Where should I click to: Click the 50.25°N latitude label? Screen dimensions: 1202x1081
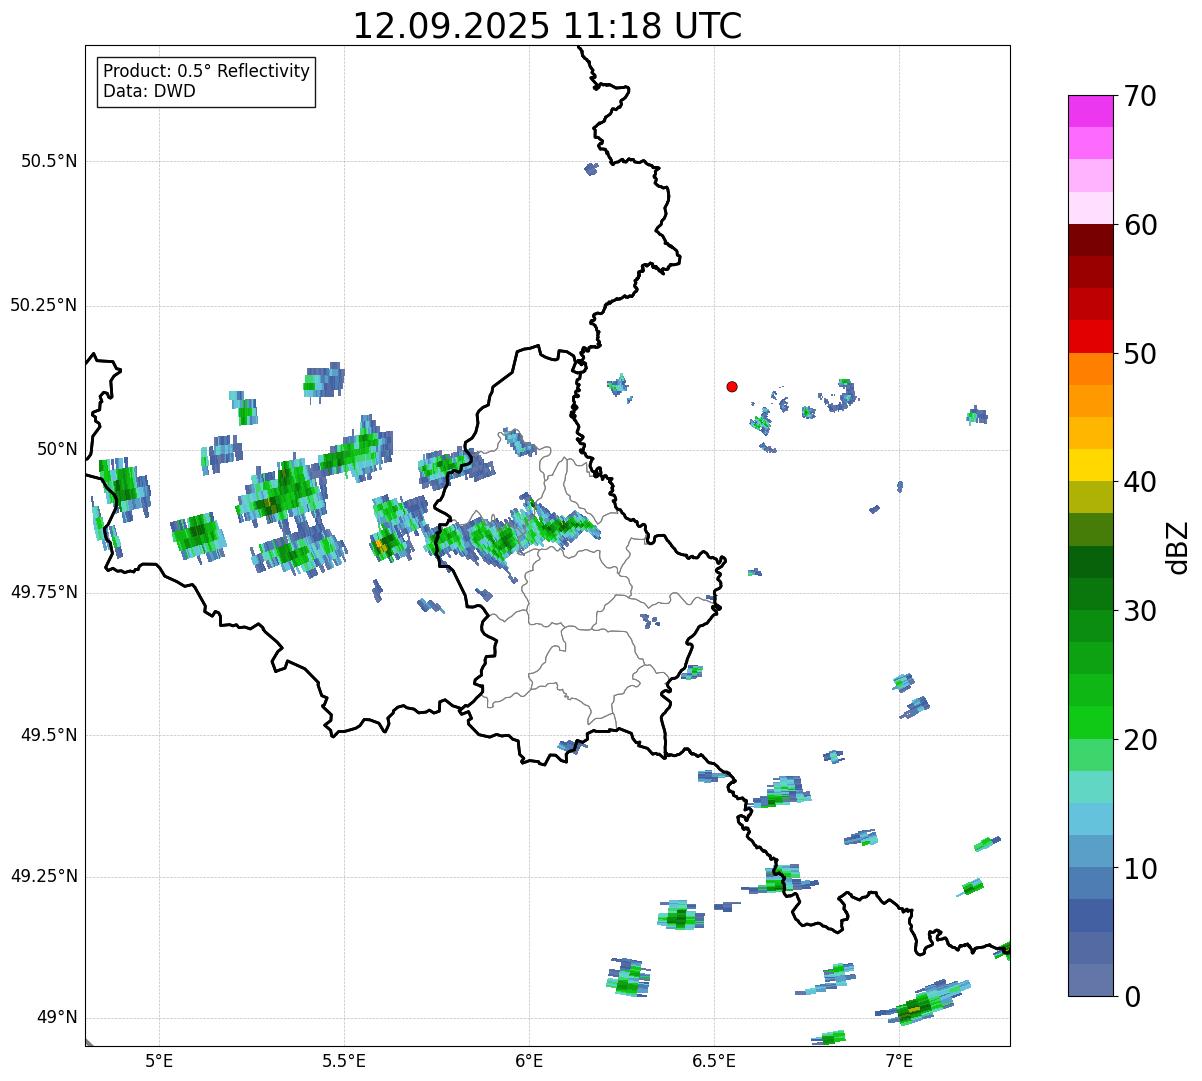(x=44, y=305)
